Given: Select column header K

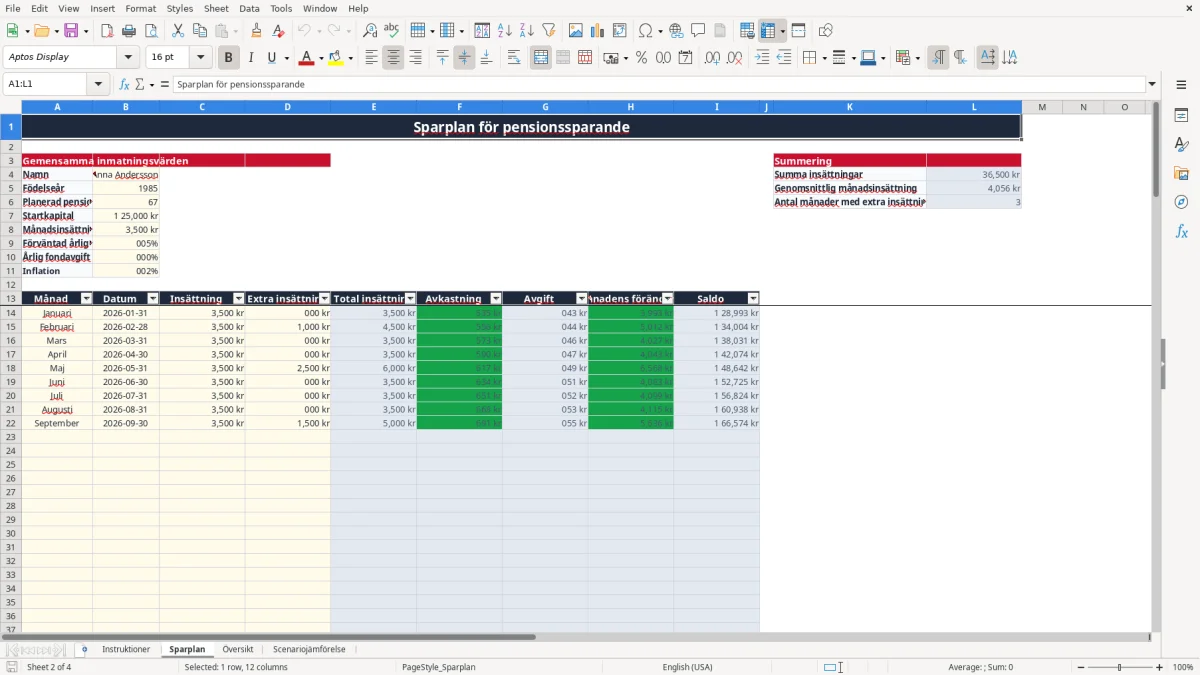Looking at the screenshot, I should point(850,107).
